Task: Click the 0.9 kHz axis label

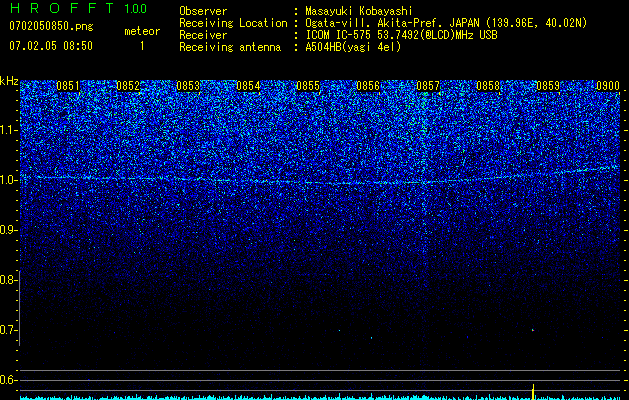Action: [x=9, y=230]
